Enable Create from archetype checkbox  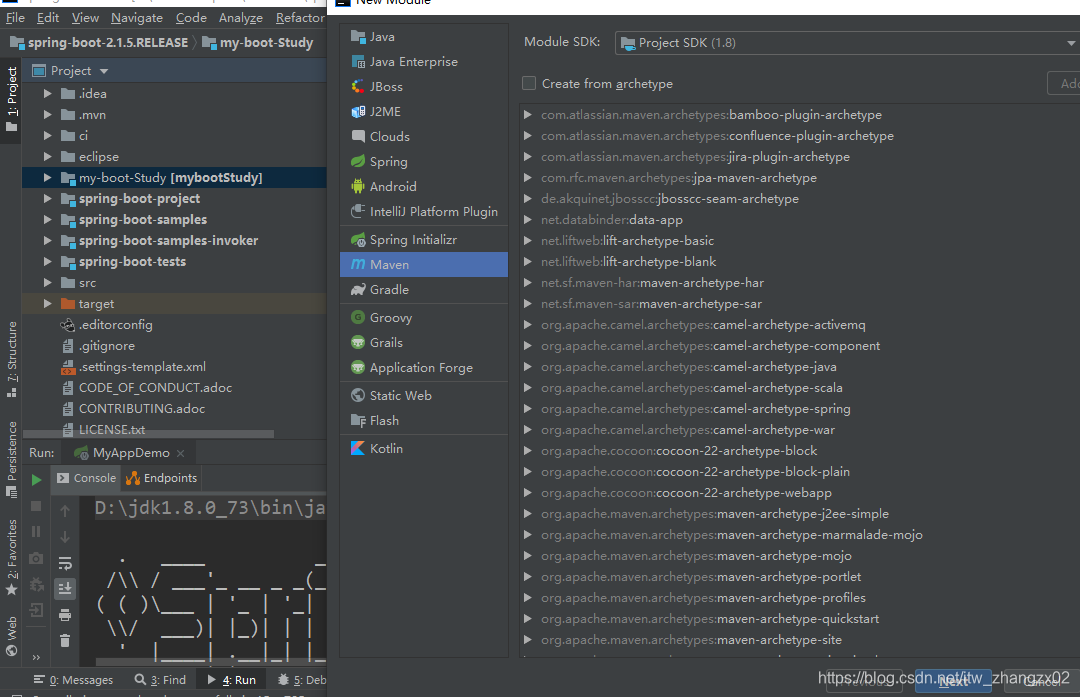point(529,83)
